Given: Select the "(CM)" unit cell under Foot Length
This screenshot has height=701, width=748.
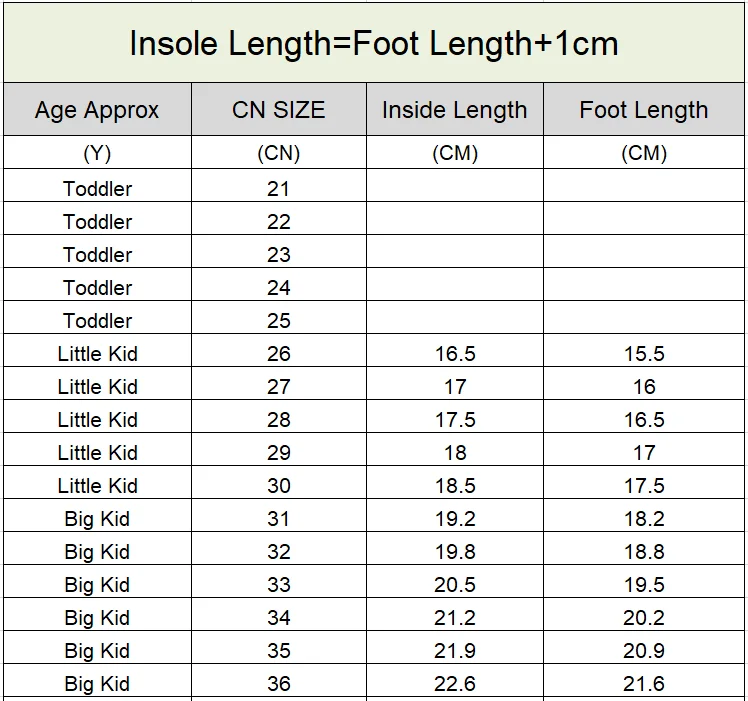Looking at the screenshot, I should [x=643, y=153].
